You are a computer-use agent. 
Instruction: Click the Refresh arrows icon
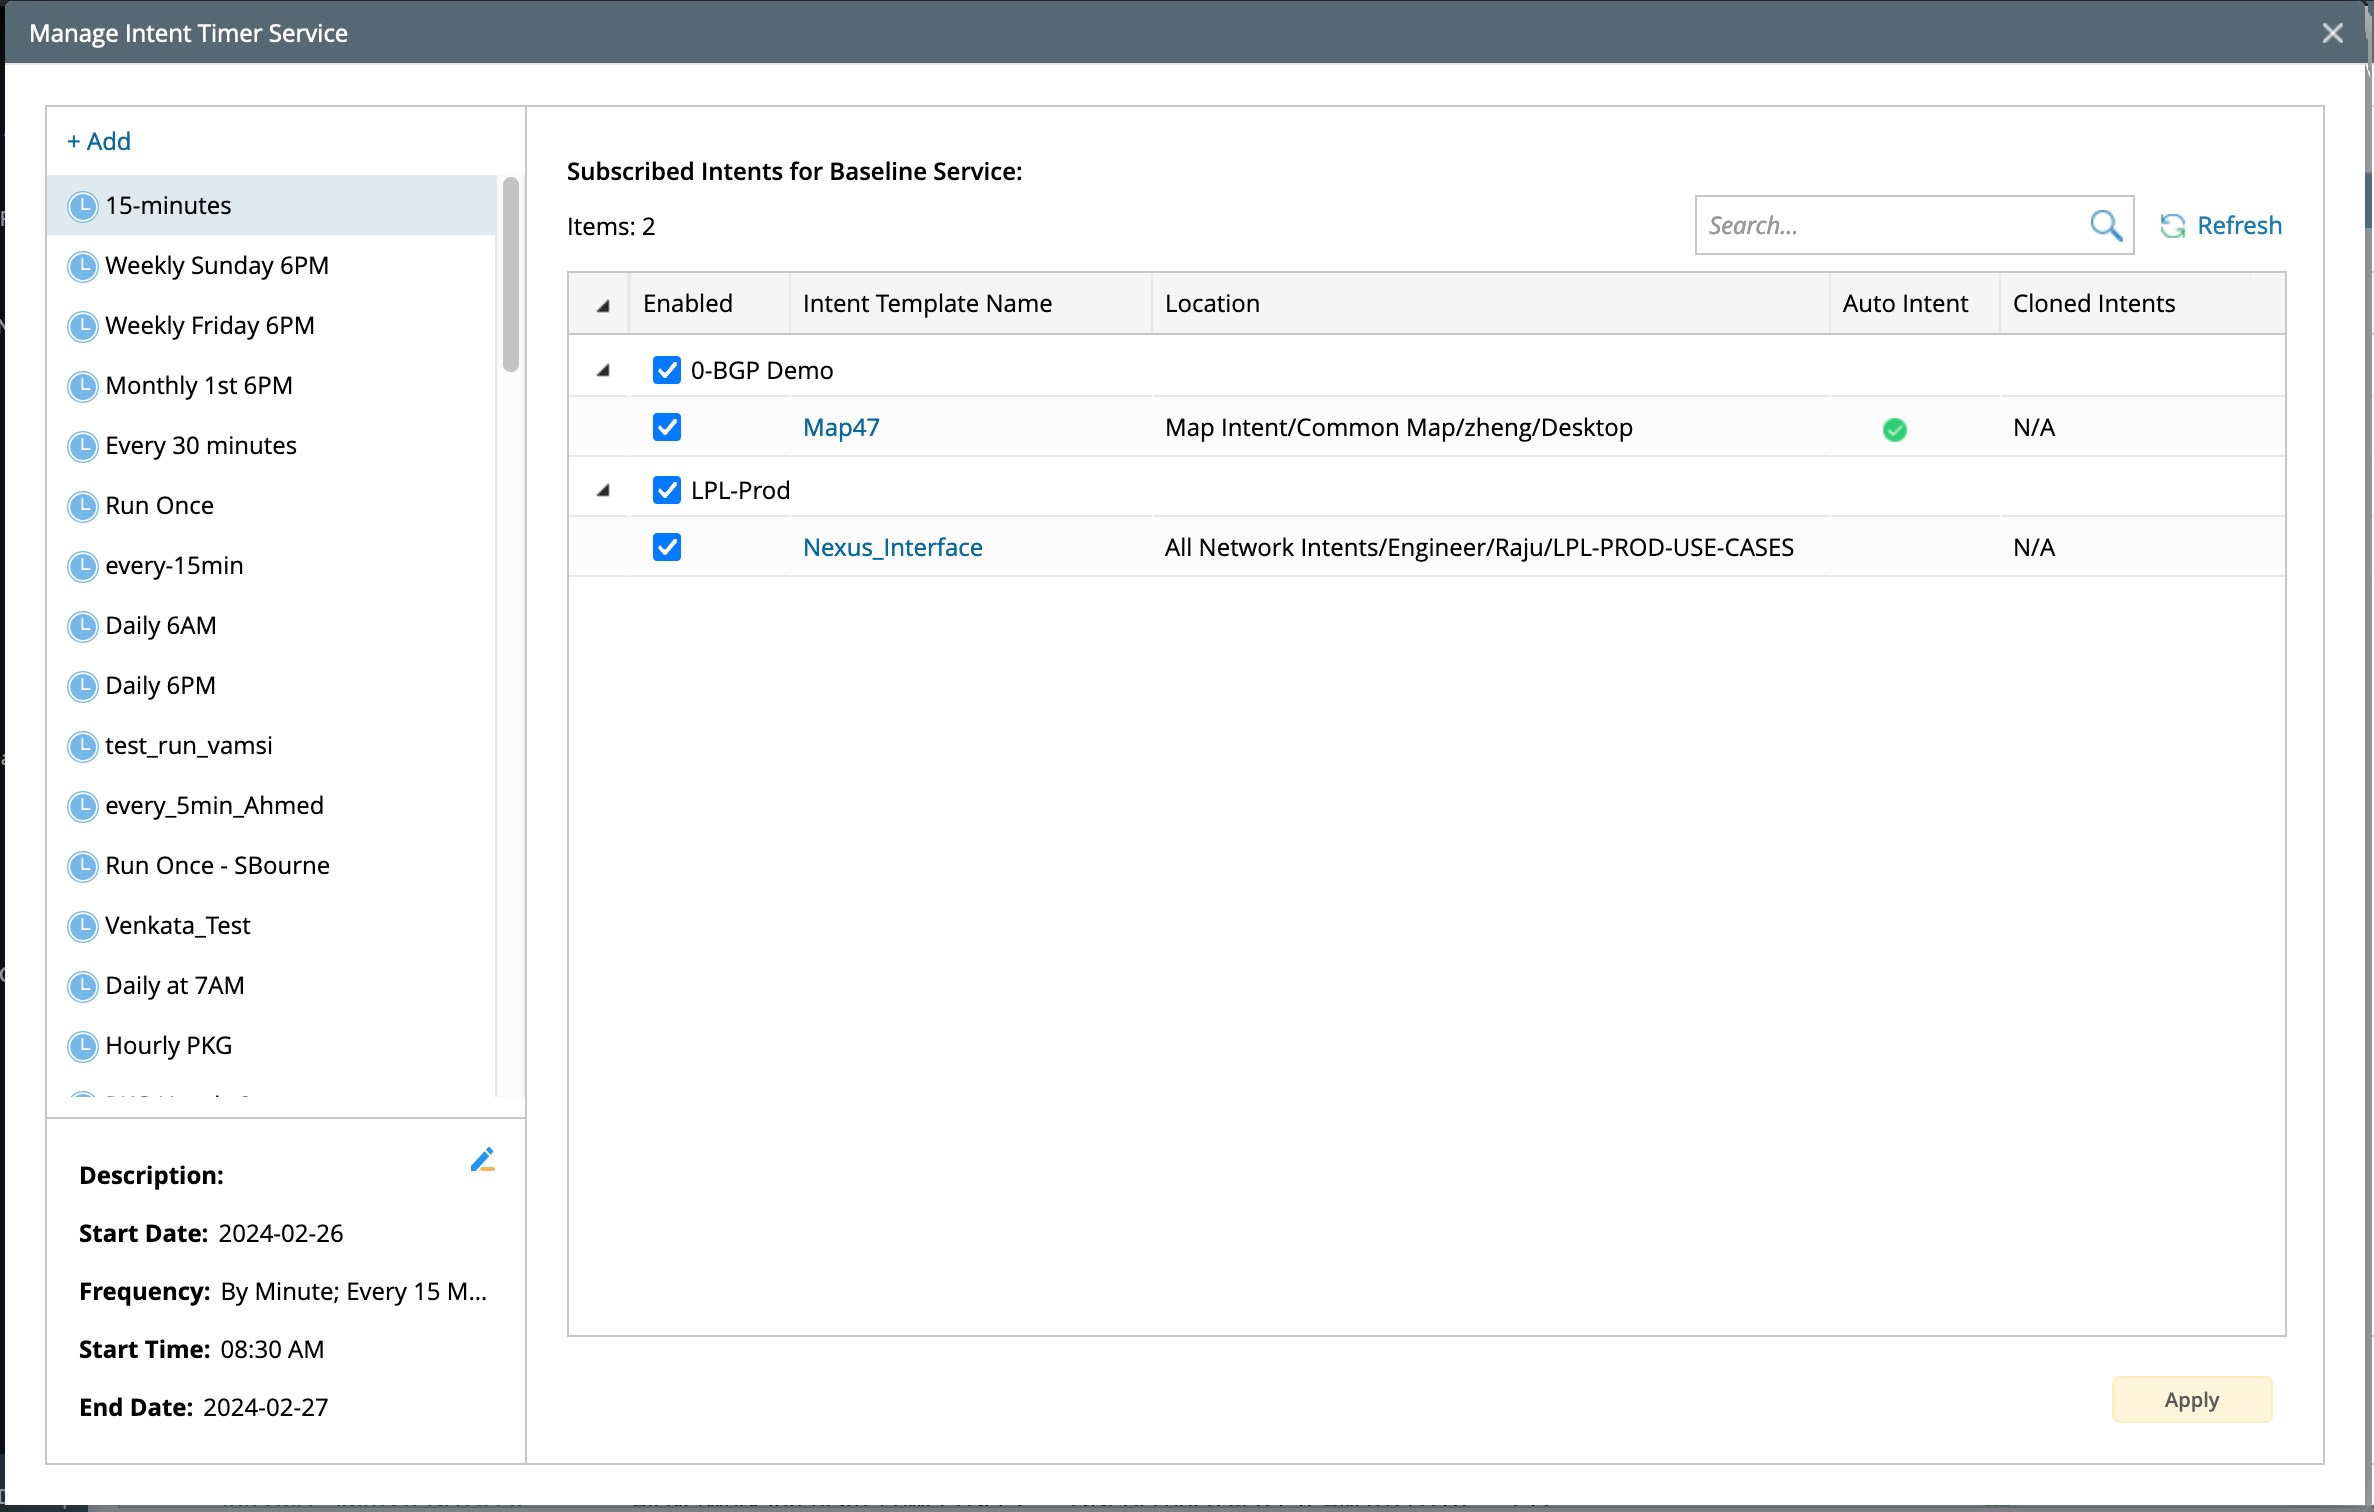2172,226
